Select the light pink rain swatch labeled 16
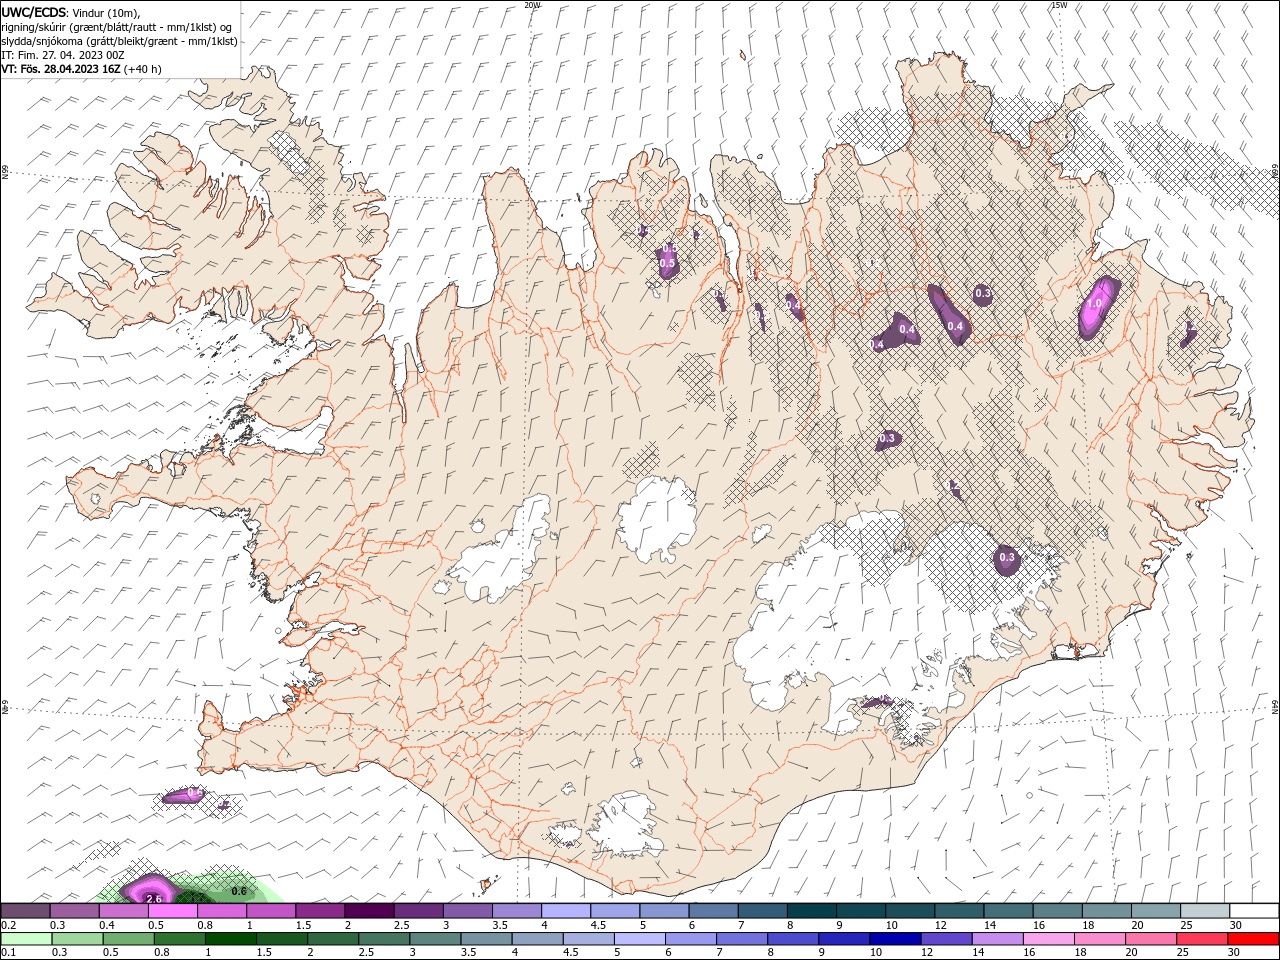 tap(1048, 939)
